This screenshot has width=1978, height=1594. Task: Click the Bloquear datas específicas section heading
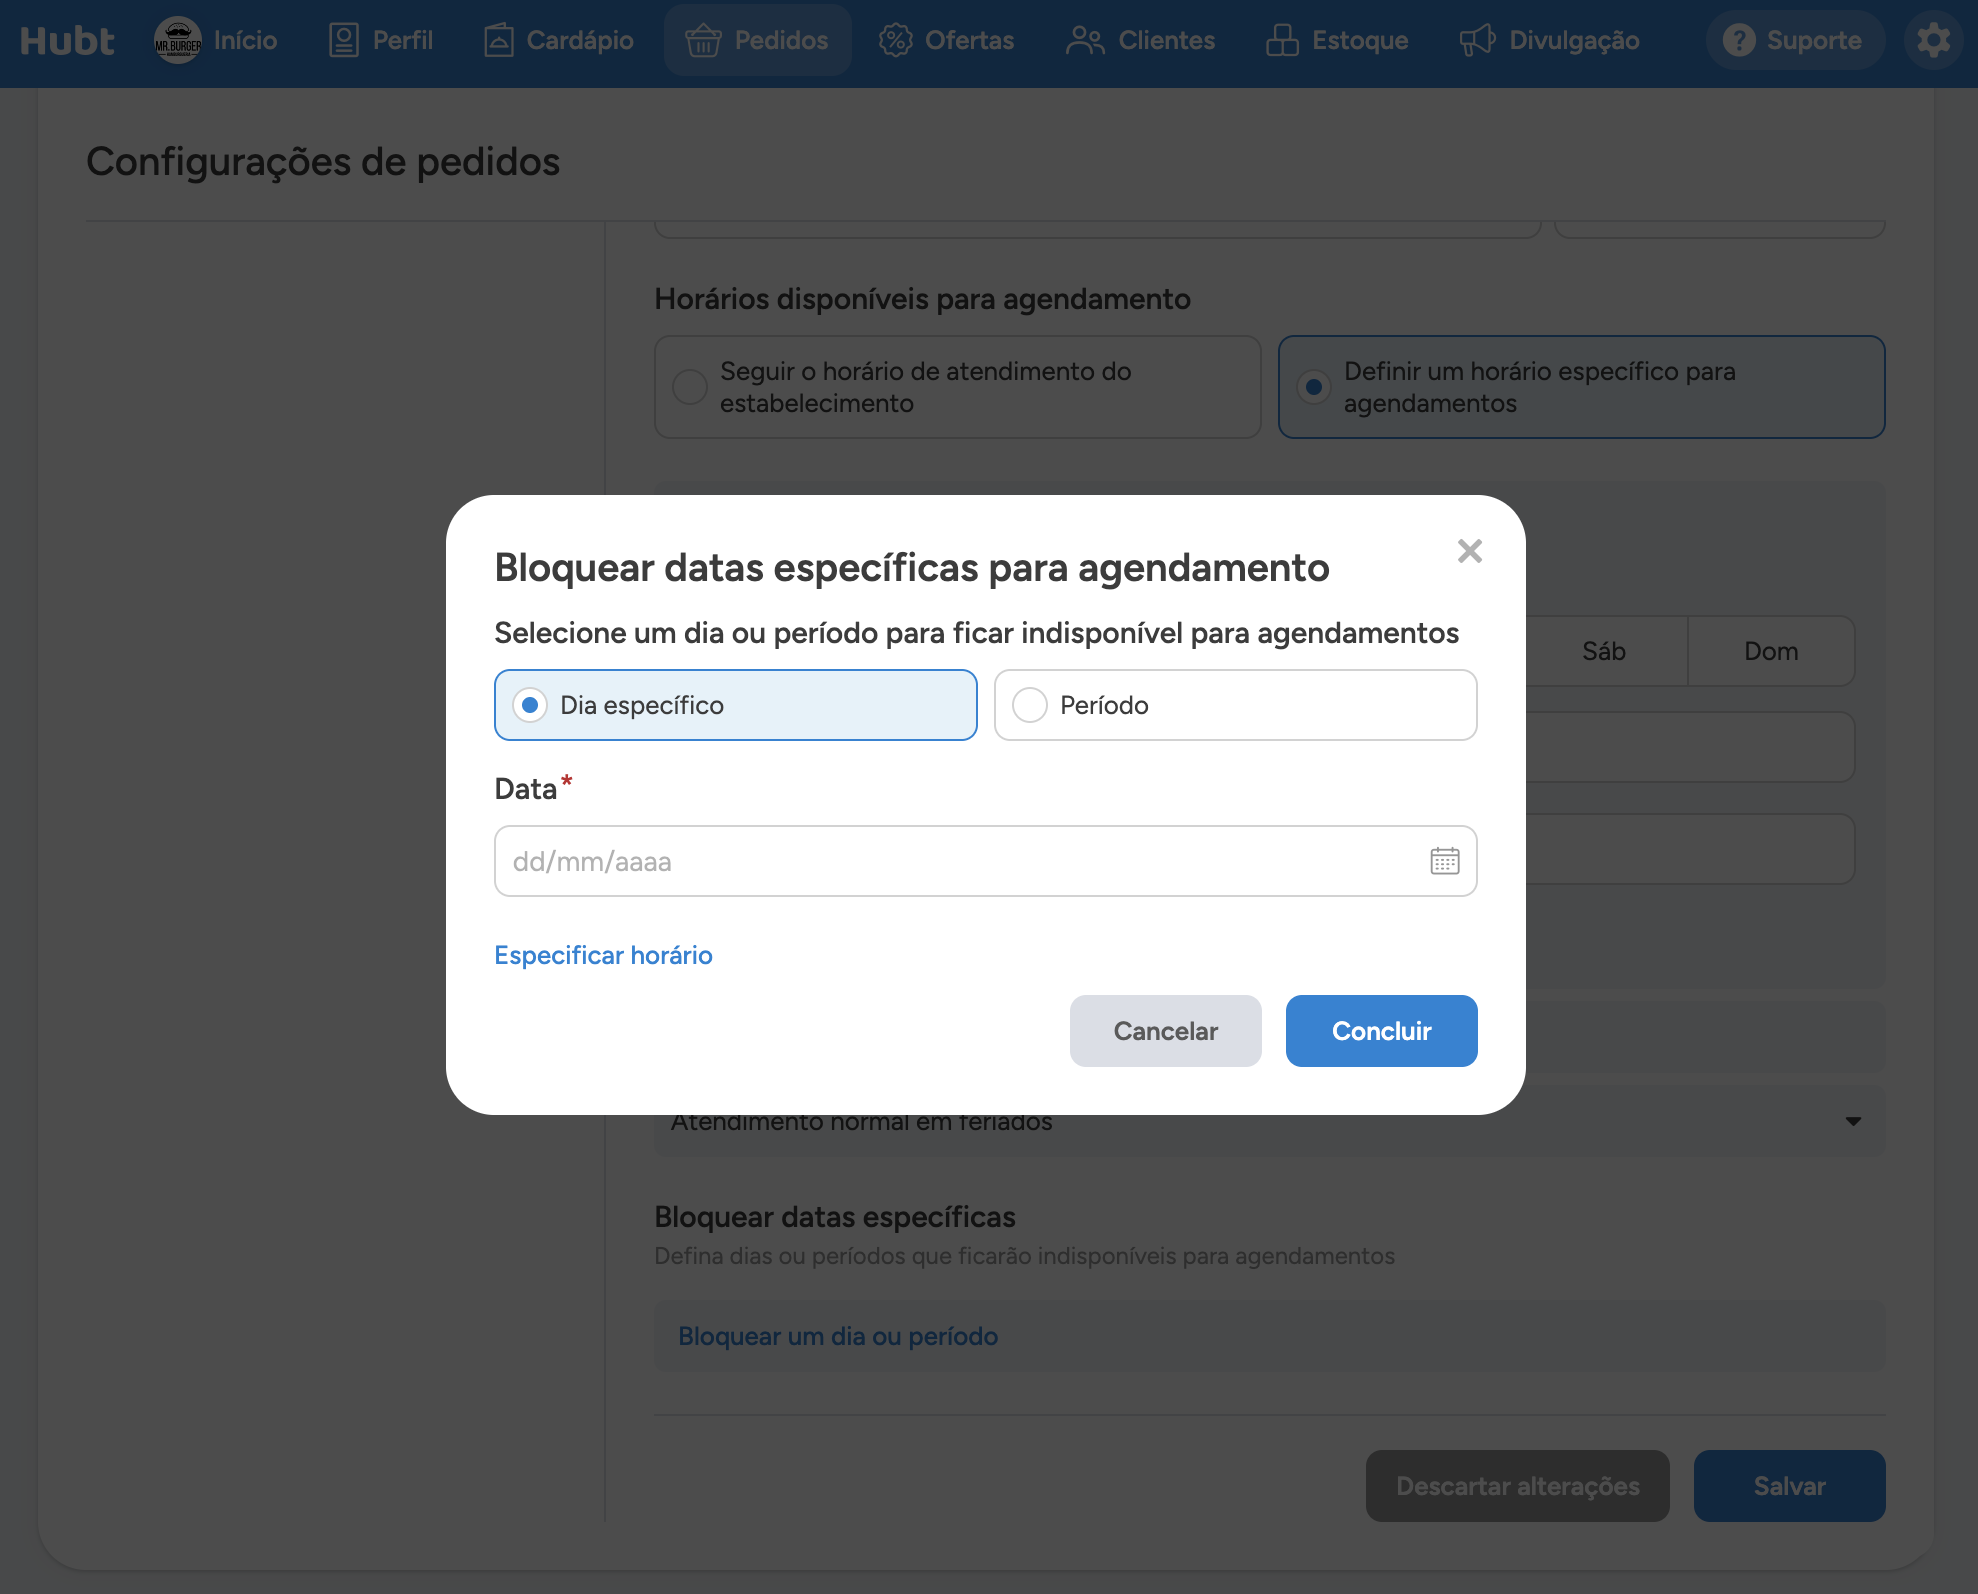tap(835, 1217)
